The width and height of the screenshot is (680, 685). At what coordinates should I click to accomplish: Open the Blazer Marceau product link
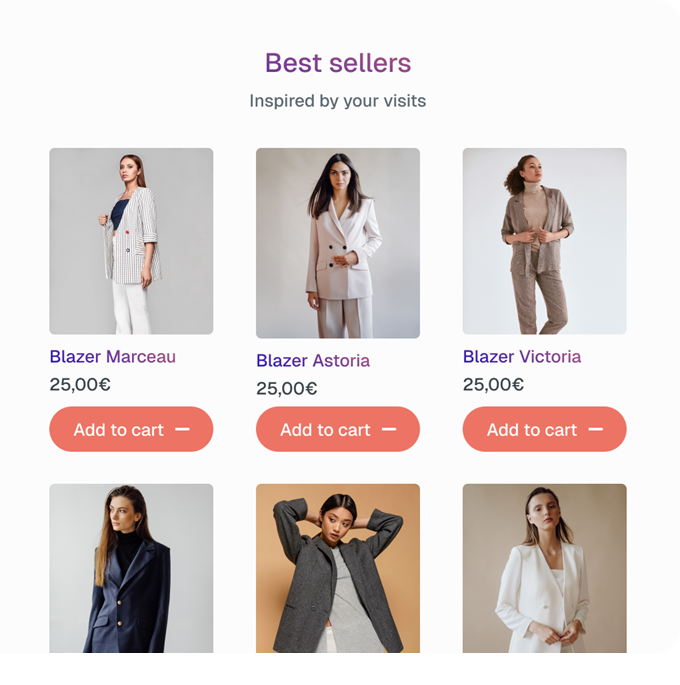(112, 357)
